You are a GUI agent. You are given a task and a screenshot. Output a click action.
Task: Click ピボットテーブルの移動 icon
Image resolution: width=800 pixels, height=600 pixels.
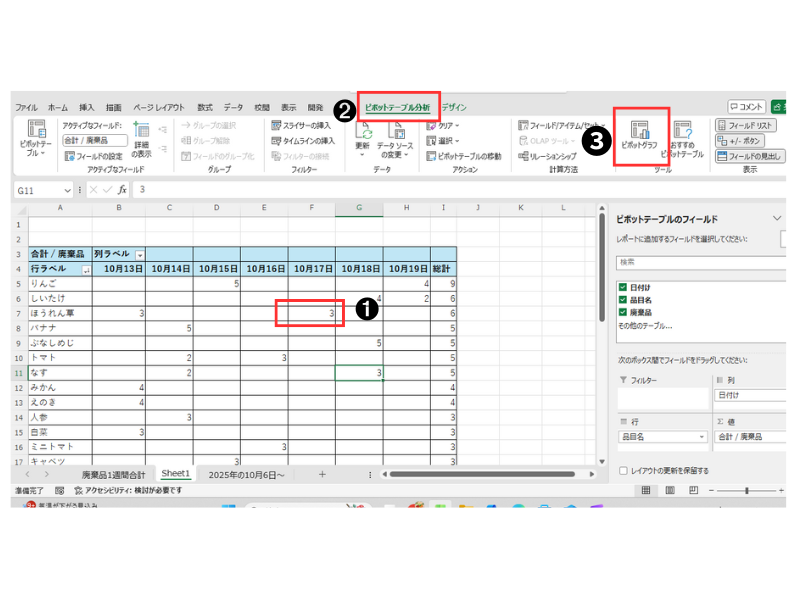[x=464, y=156]
